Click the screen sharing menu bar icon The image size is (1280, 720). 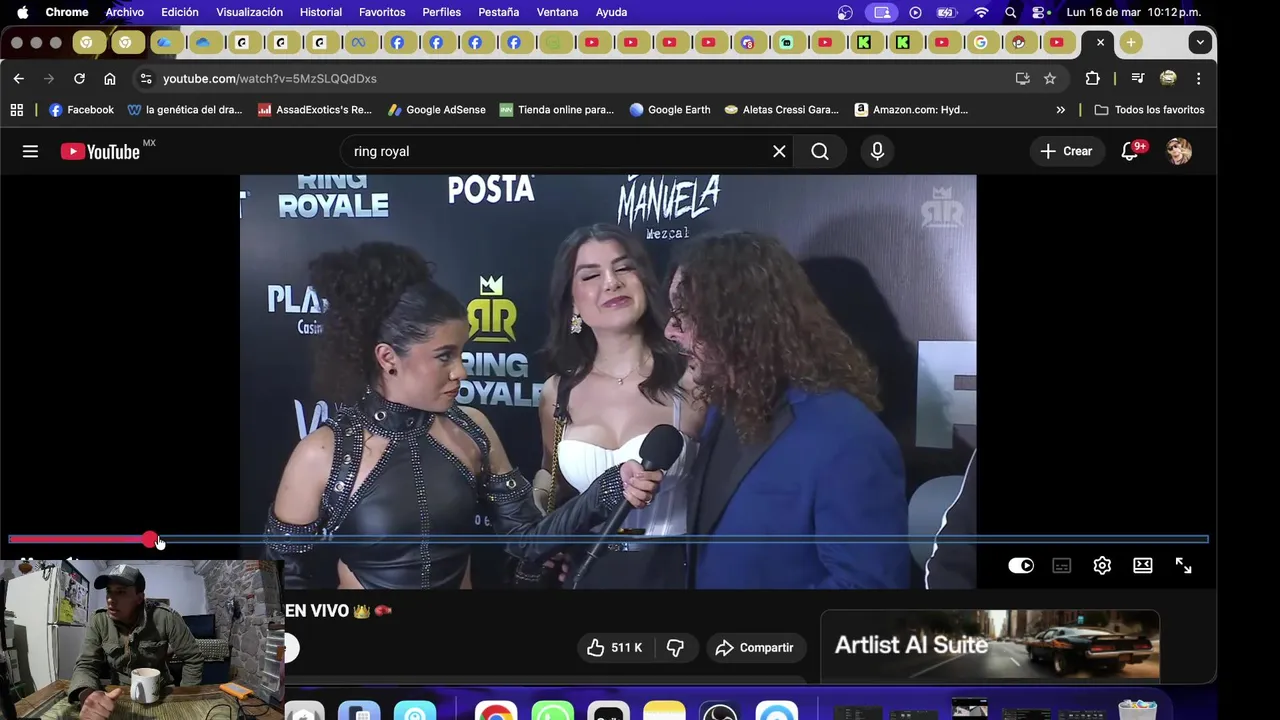[x=882, y=12]
